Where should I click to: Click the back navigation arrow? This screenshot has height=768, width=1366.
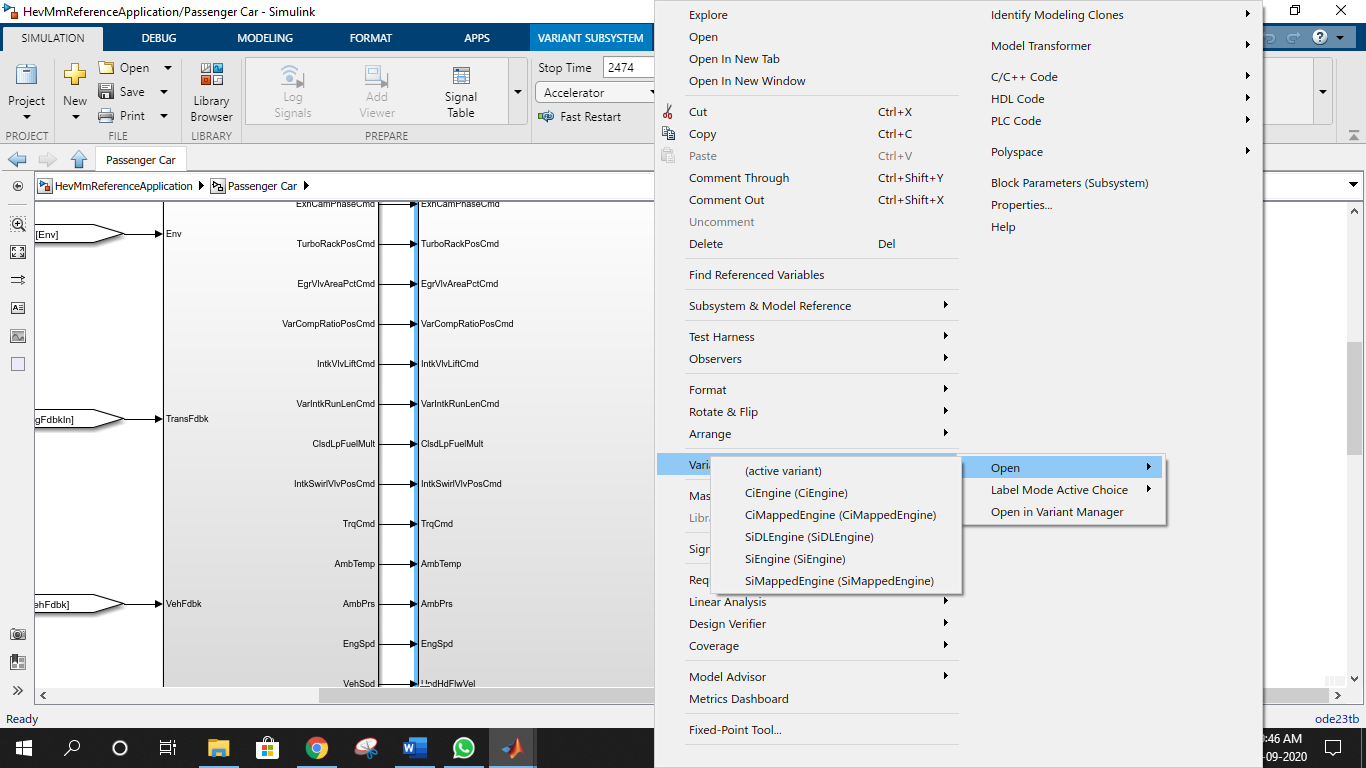pyautogui.click(x=16, y=159)
